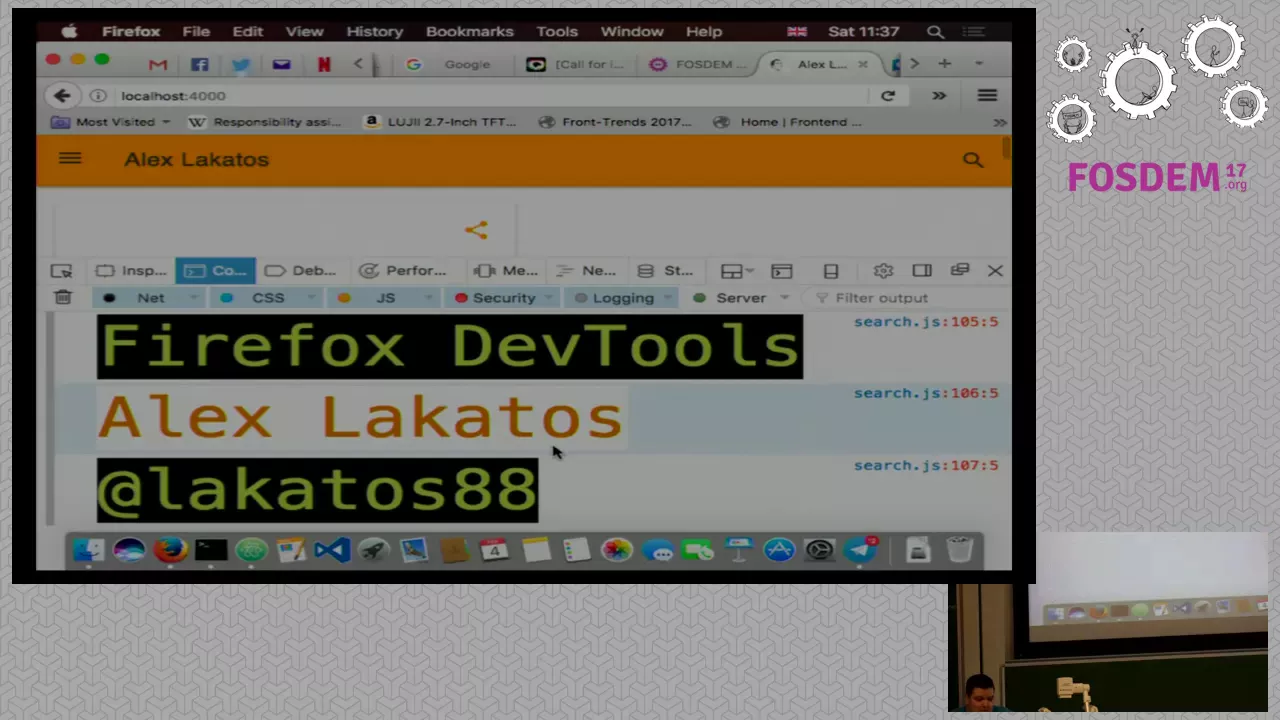Open the pinned Netflix tab
1280x720 pixels.
[x=324, y=64]
